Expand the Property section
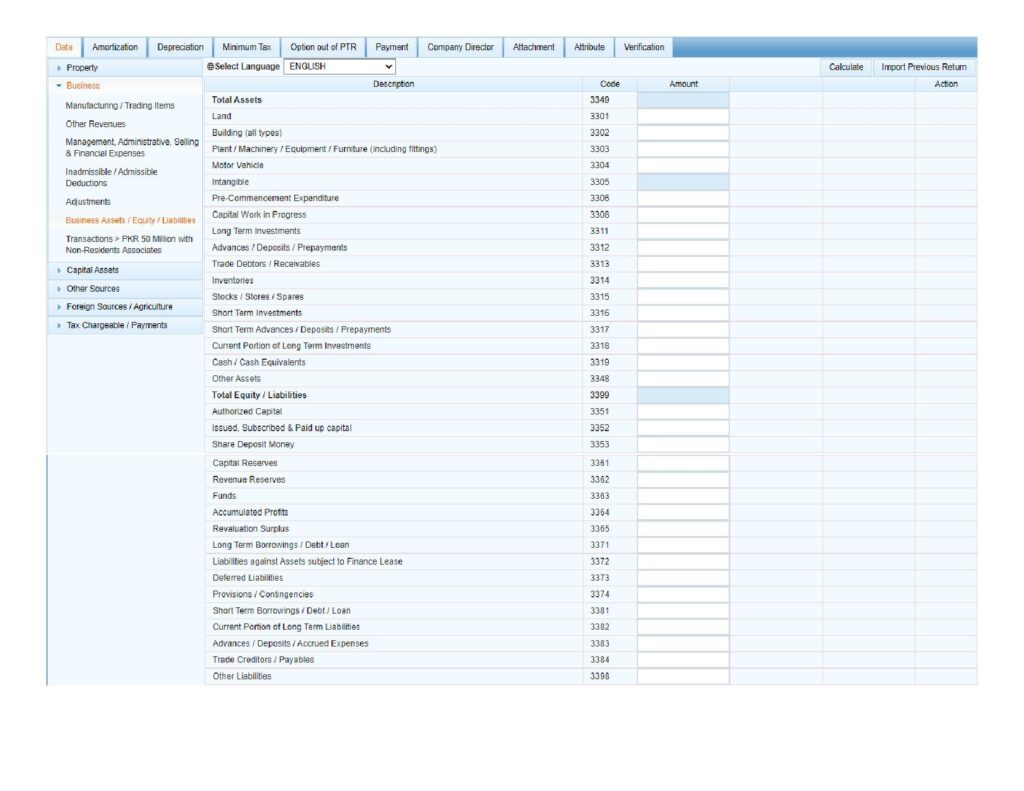Screen dimensions: 1024x791 [x=82, y=67]
